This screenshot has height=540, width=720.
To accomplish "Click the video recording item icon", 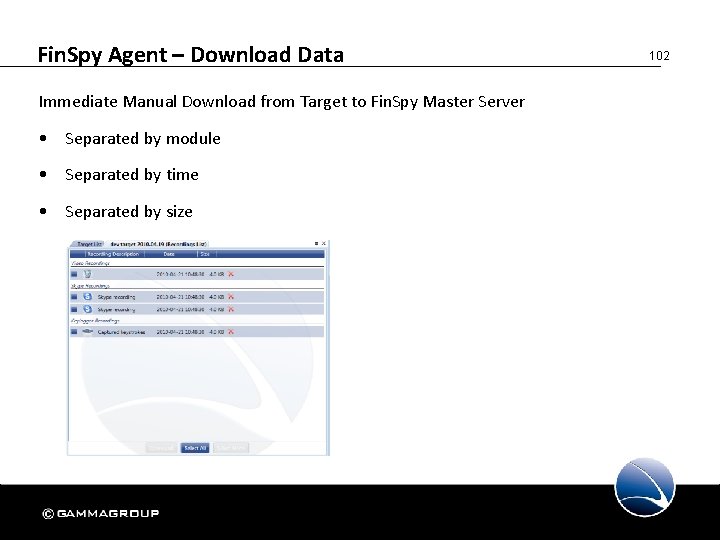I will pos(87,274).
